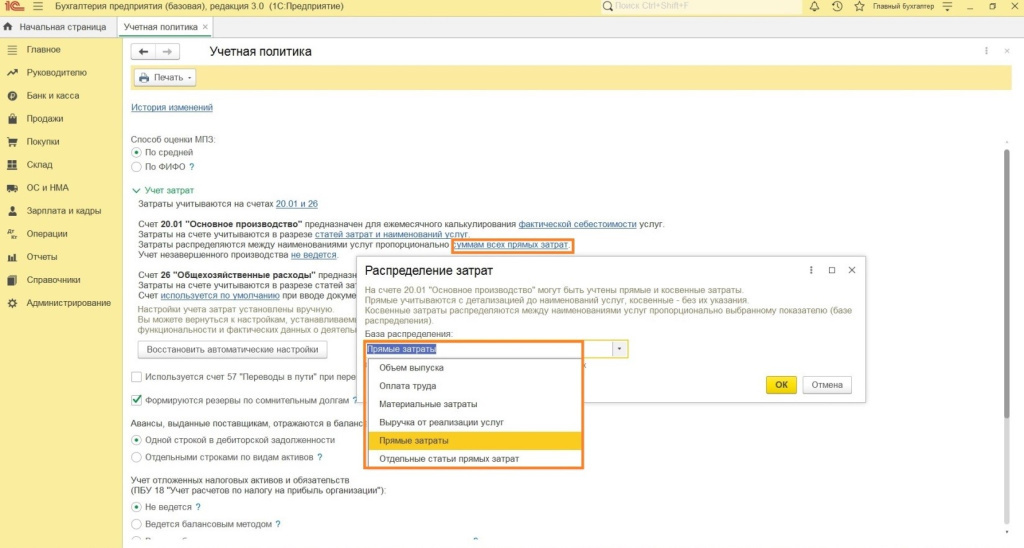This screenshot has width=1024, height=548.
Task: Click the 'База распределения' dropdown arrow
Action: coord(620,349)
